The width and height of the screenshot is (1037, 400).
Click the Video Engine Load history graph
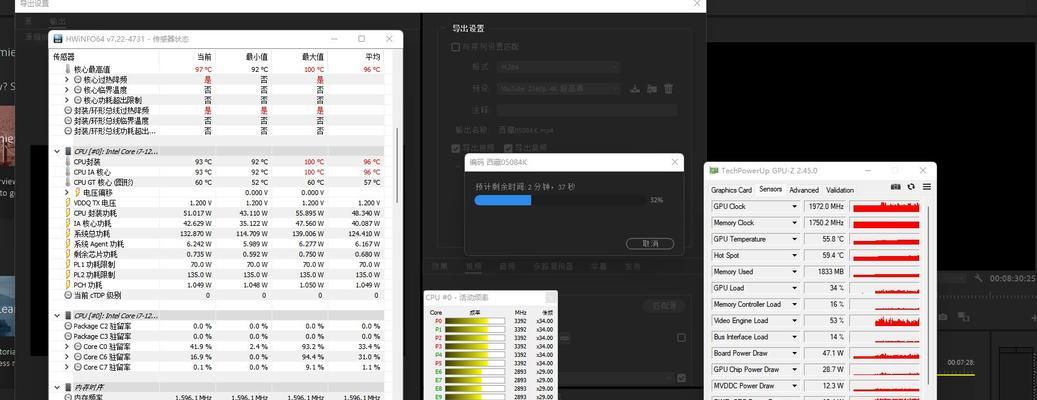[x=886, y=321]
